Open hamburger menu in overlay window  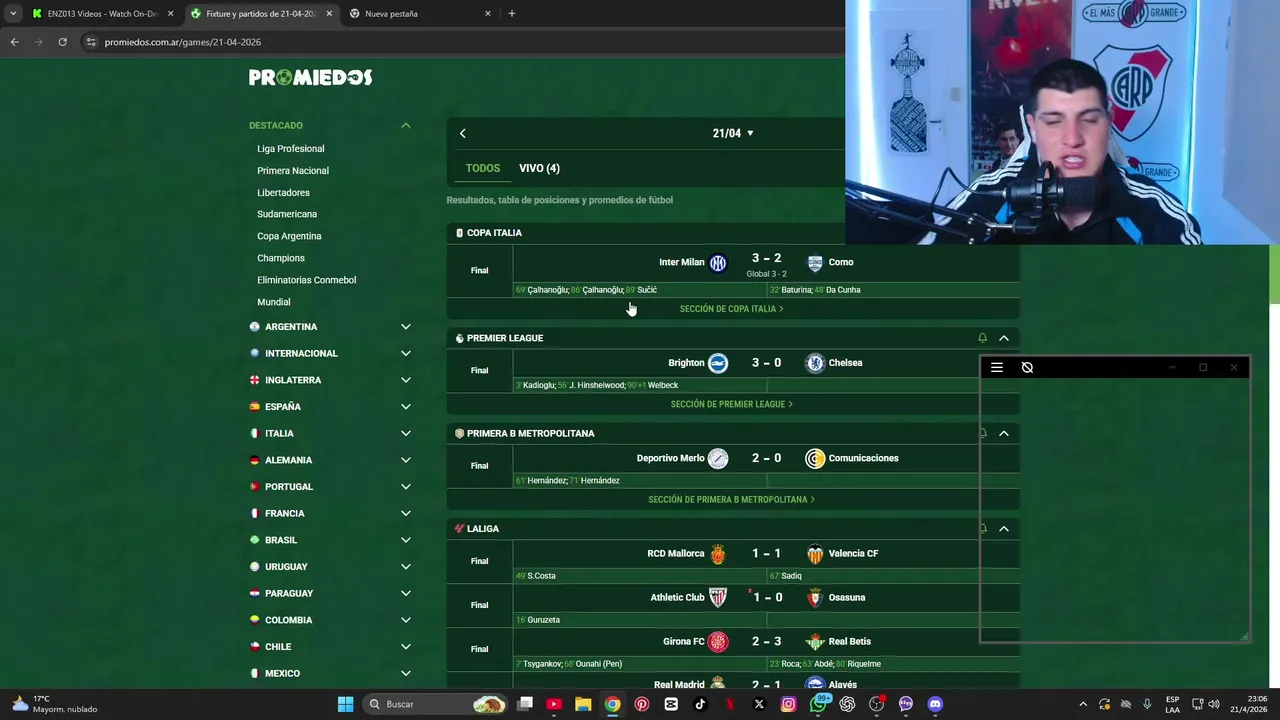coord(997,368)
